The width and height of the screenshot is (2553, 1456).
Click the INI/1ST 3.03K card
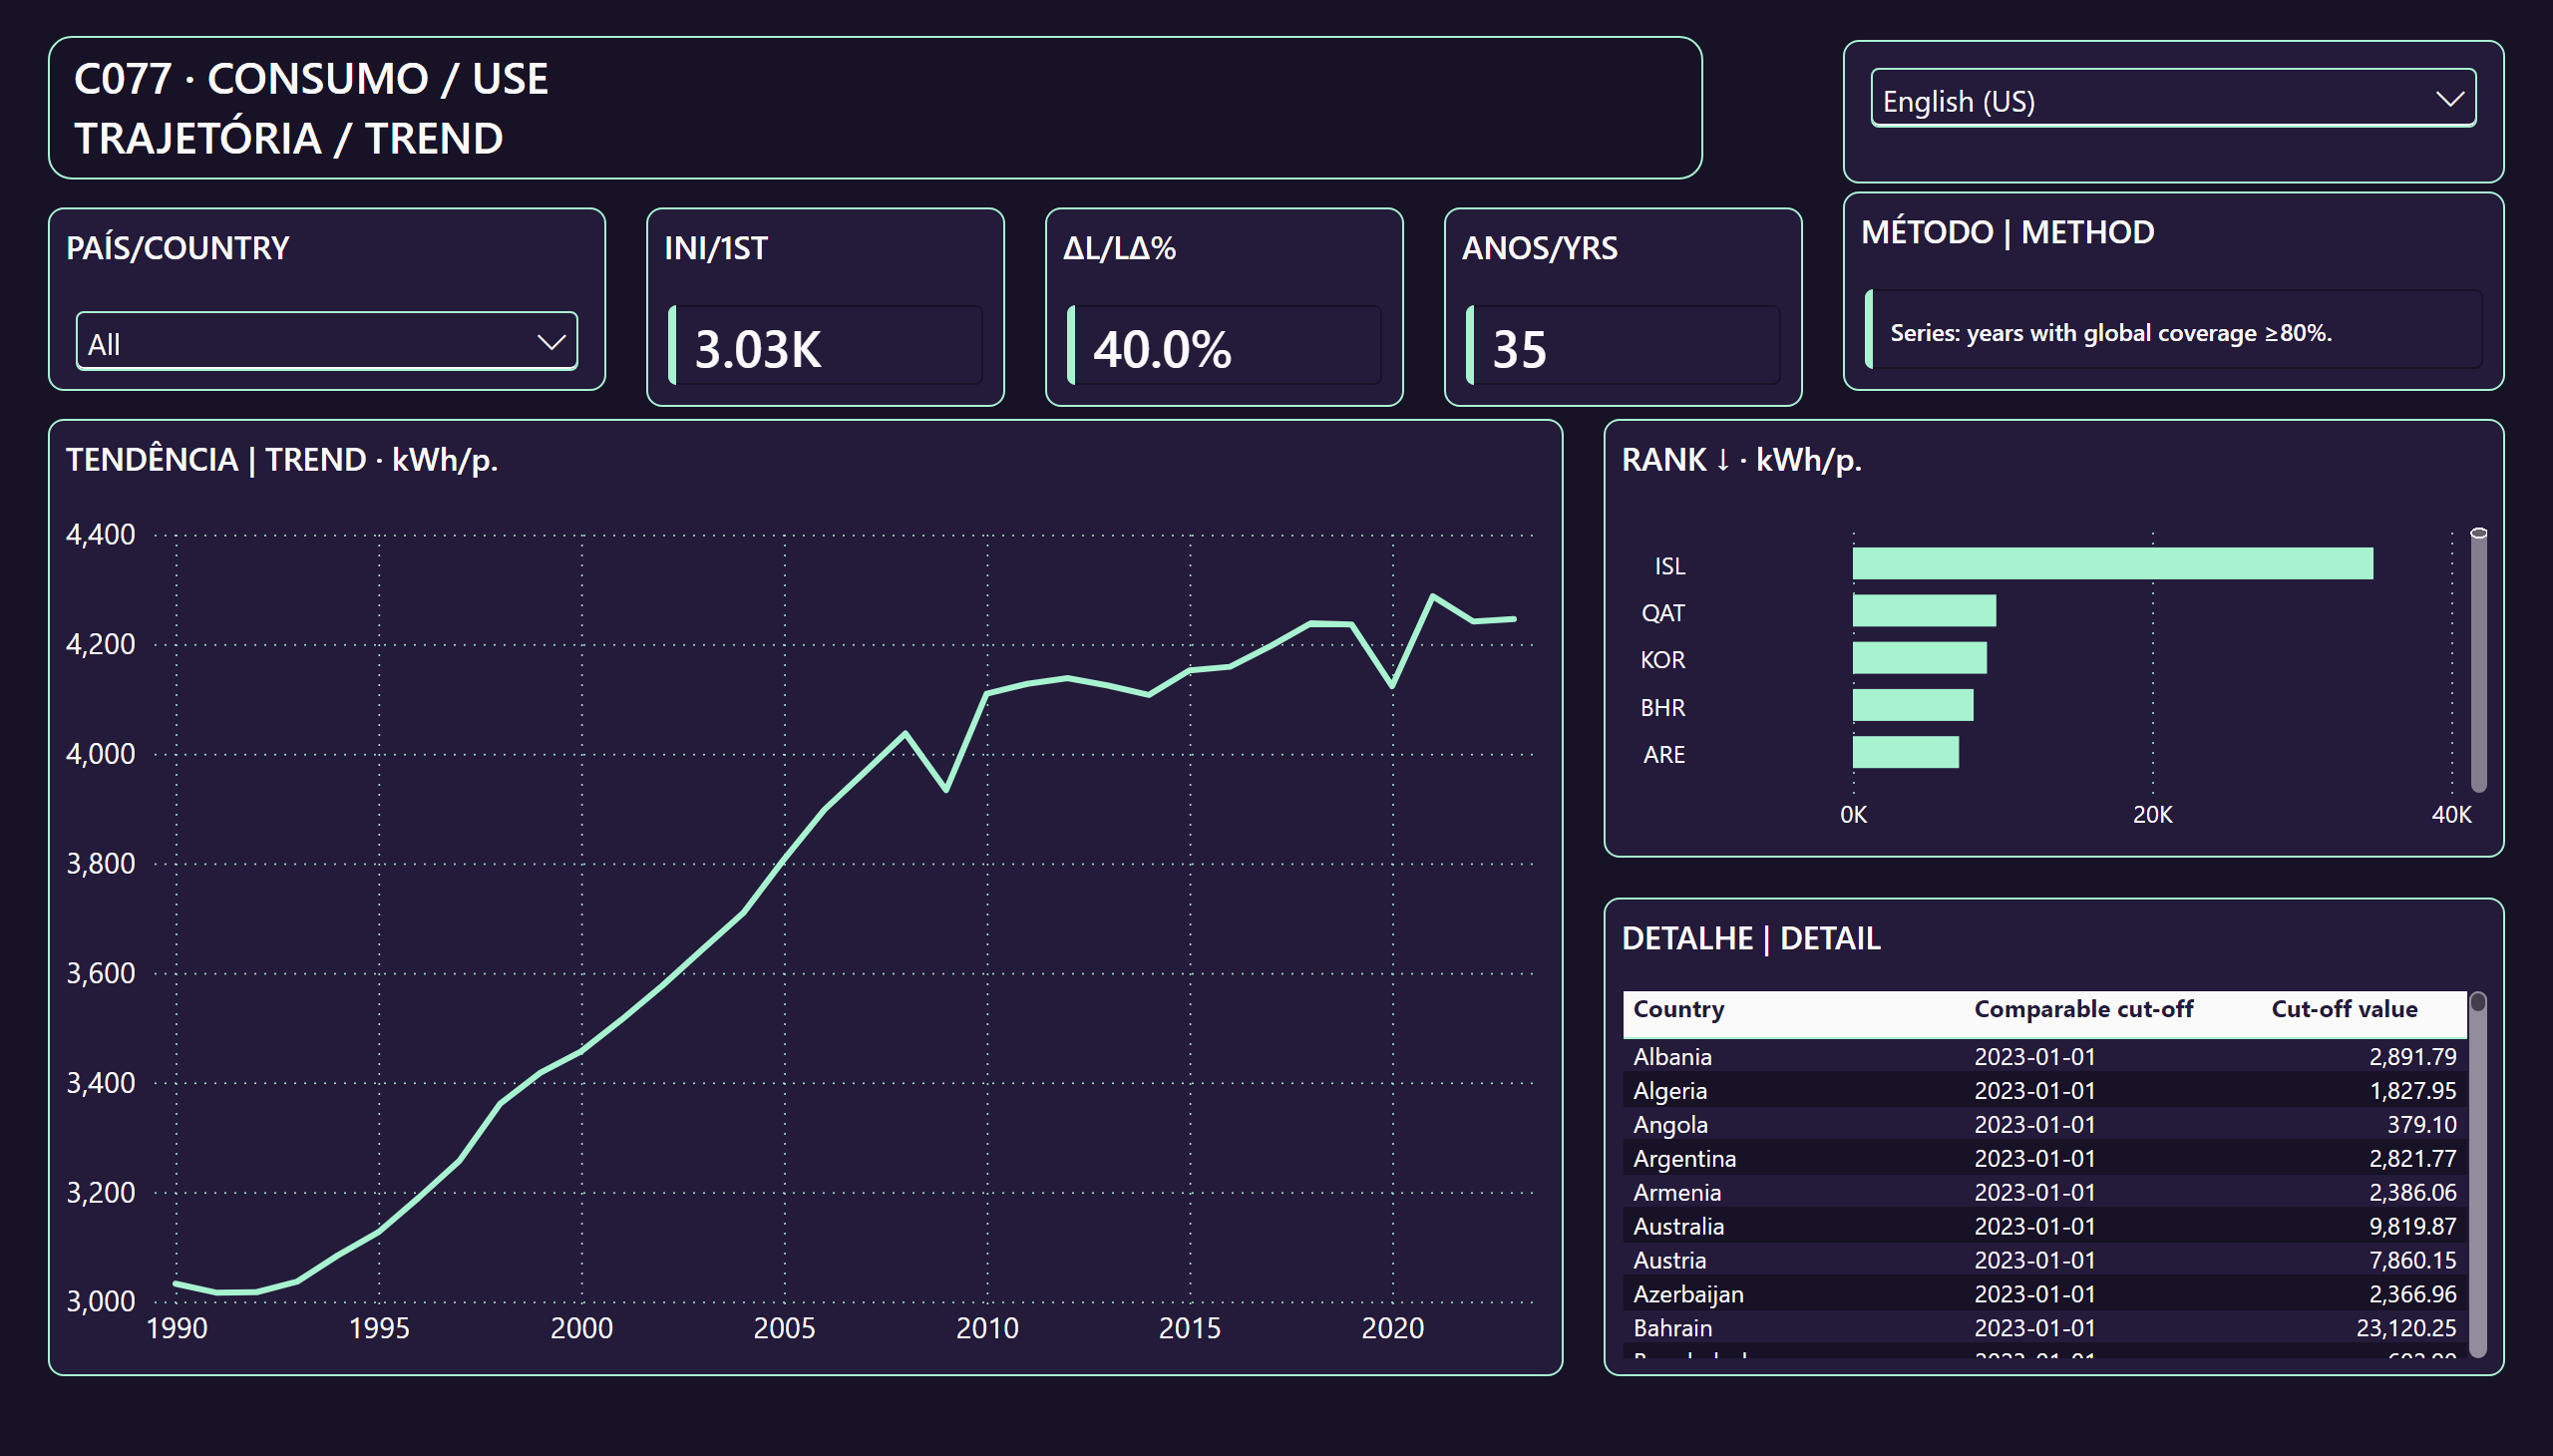coord(825,307)
